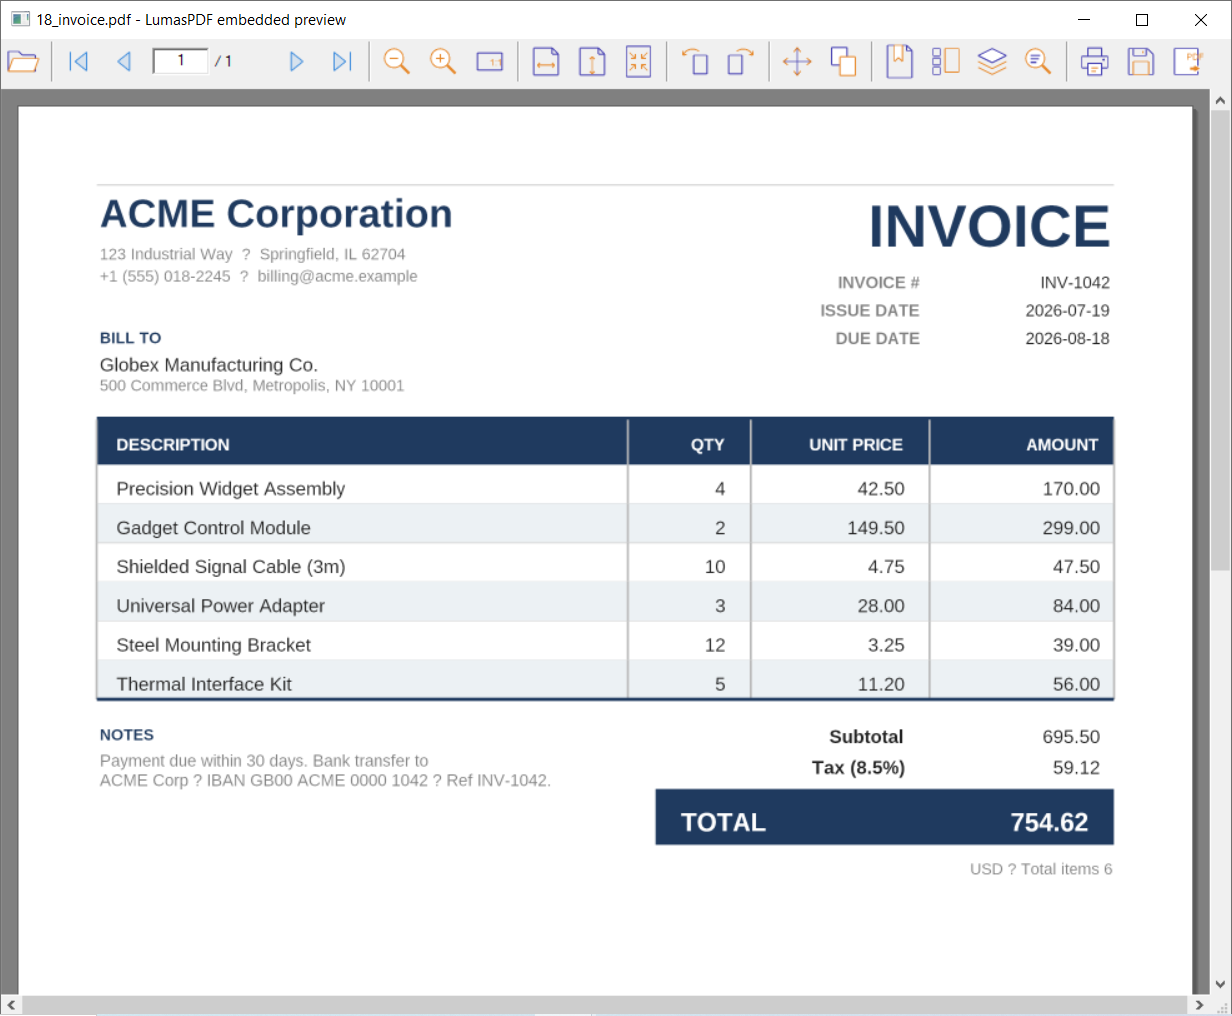Click the vertical scrollbar down arrow
Viewport: 1232px width, 1016px height.
coord(1220,984)
